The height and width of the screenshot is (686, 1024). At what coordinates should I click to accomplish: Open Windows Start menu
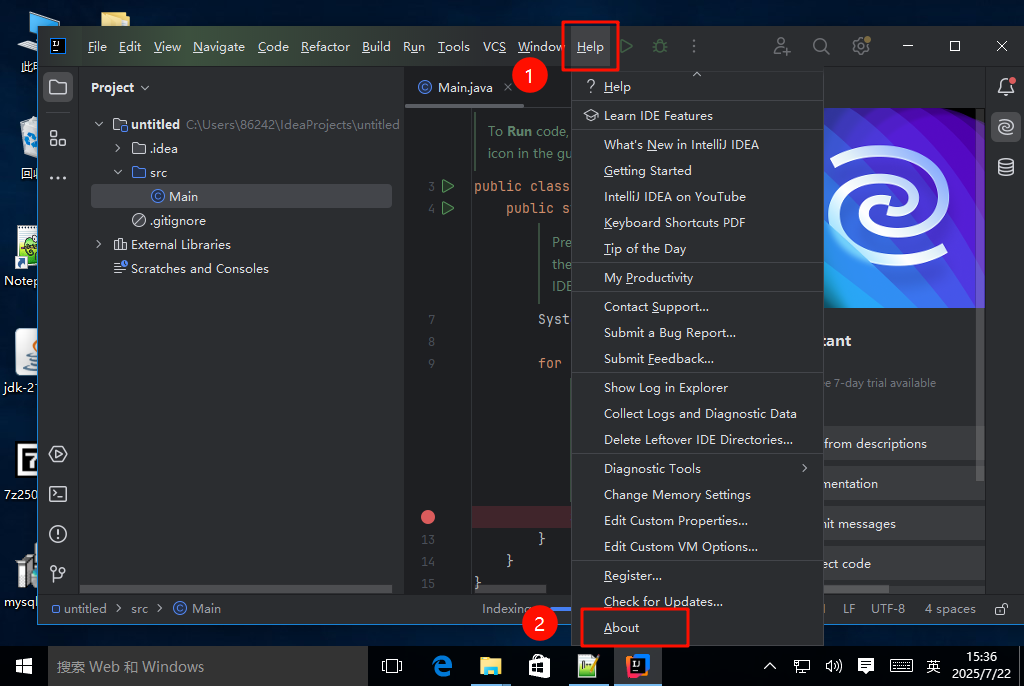[24, 666]
